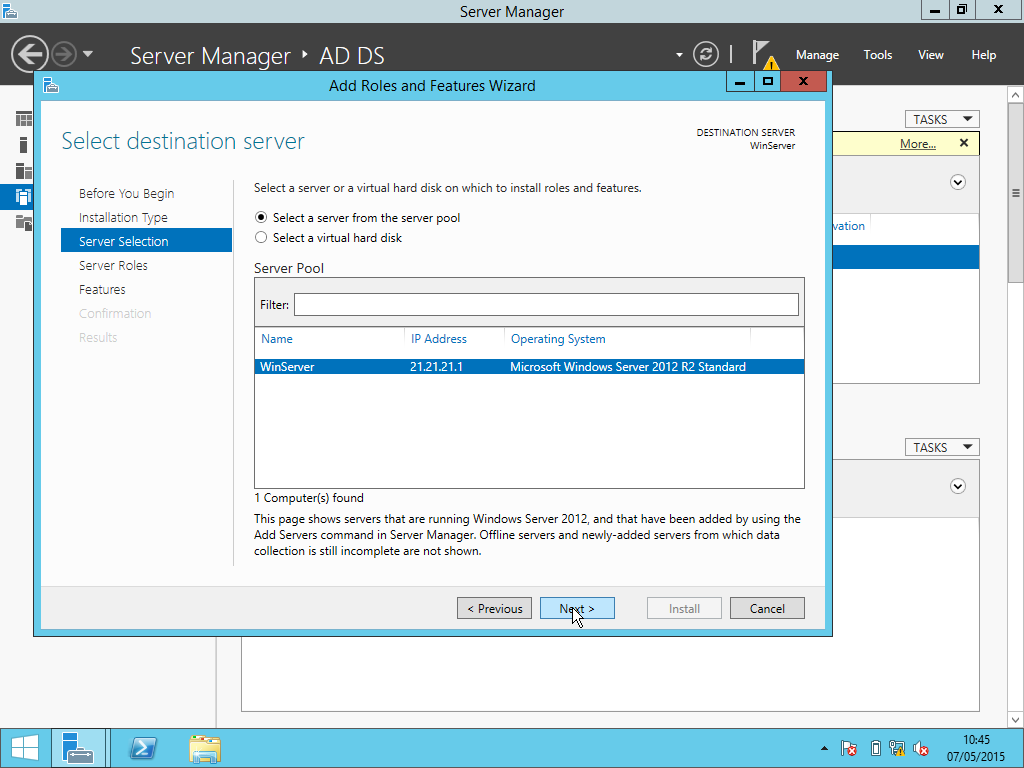Show hidden tray icons arrow

point(824,748)
